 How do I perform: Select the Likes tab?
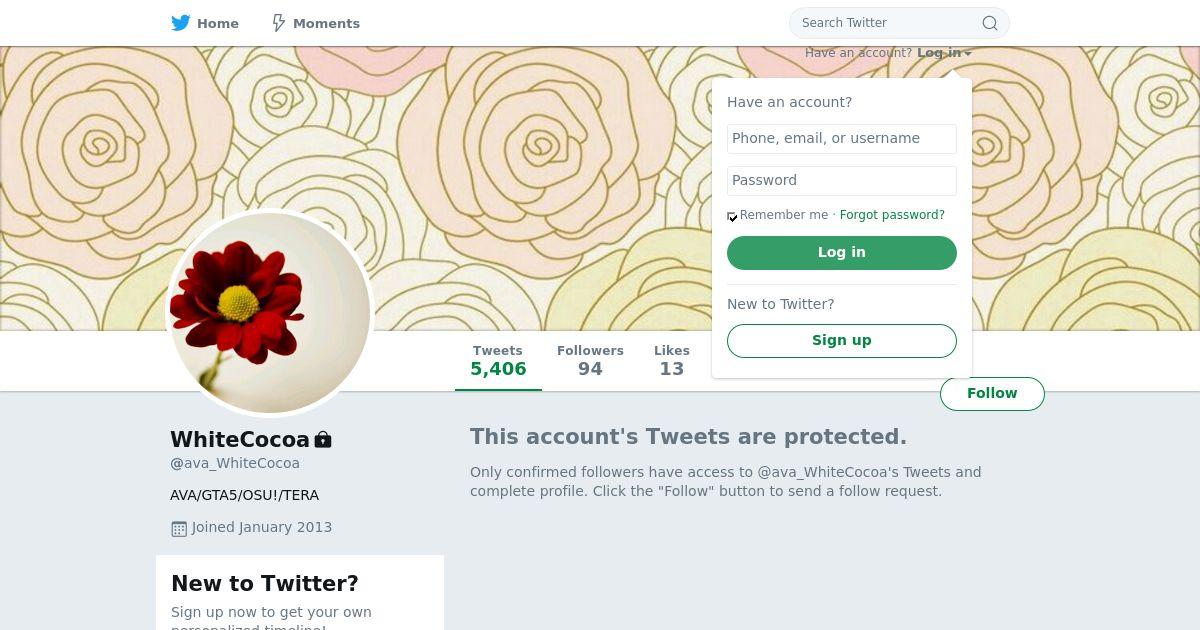(x=672, y=361)
